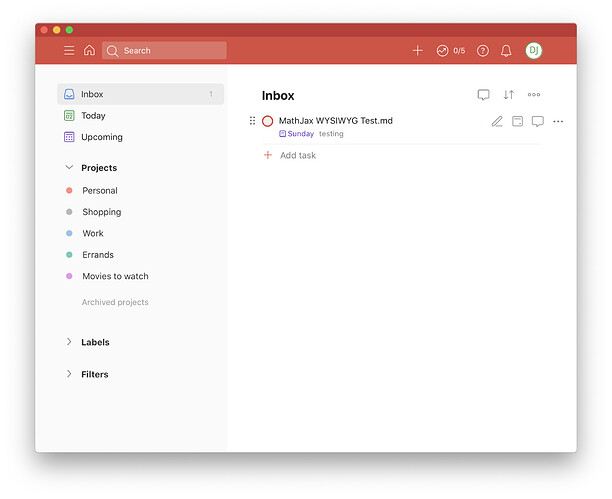Click the Today calendar icon in the sidebar

click(69, 116)
